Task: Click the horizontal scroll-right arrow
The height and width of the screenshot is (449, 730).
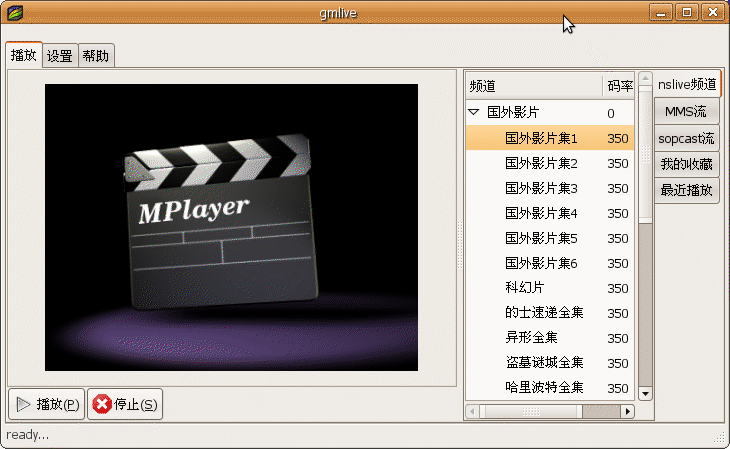Action: (x=628, y=411)
